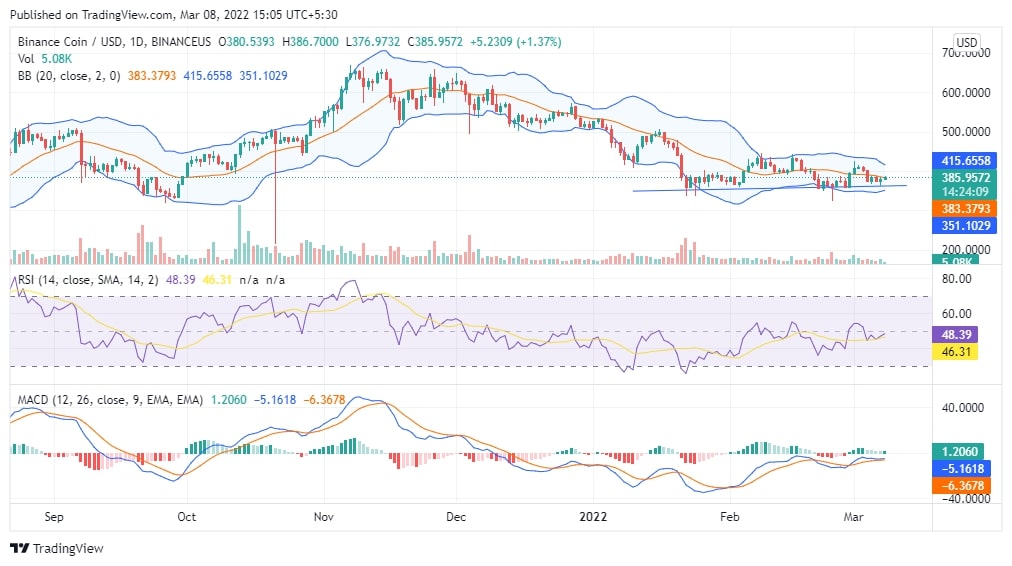The height and width of the screenshot is (566, 1012).
Task: Click the 500.0000 price axis label
Action: 966,132
